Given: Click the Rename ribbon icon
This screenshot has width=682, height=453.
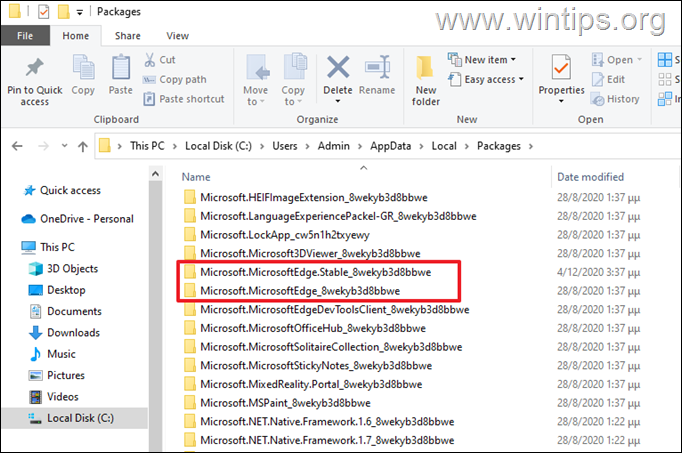Looking at the screenshot, I should pyautogui.click(x=377, y=67).
